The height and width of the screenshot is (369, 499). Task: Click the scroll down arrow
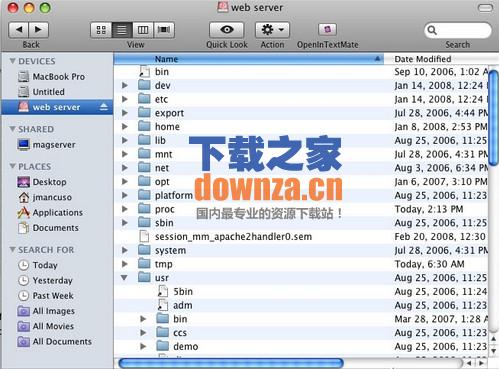coord(494,351)
